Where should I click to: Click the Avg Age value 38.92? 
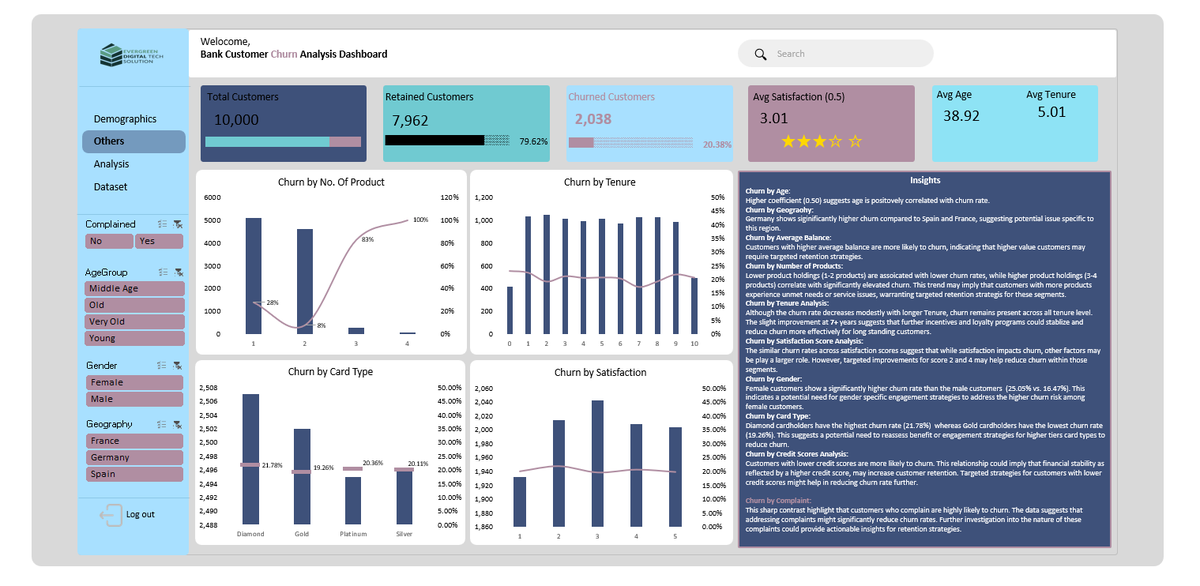(x=961, y=116)
